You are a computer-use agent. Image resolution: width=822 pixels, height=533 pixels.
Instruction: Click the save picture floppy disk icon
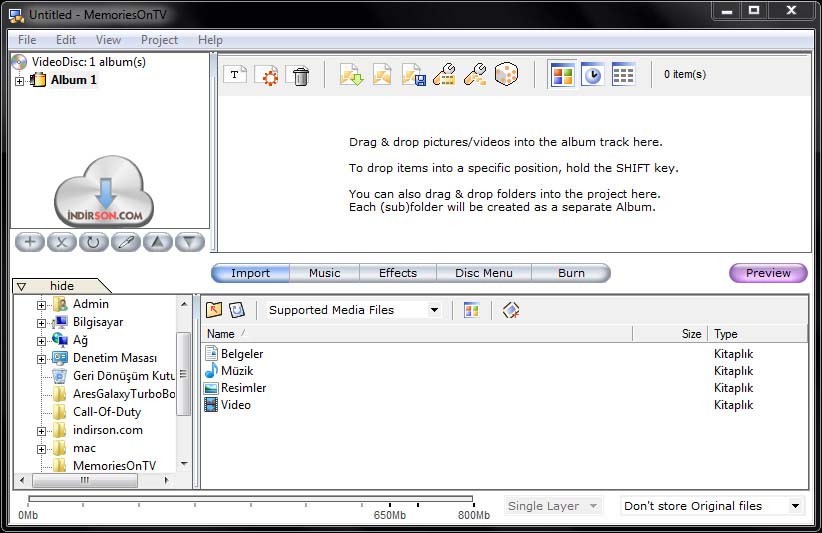click(414, 74)
